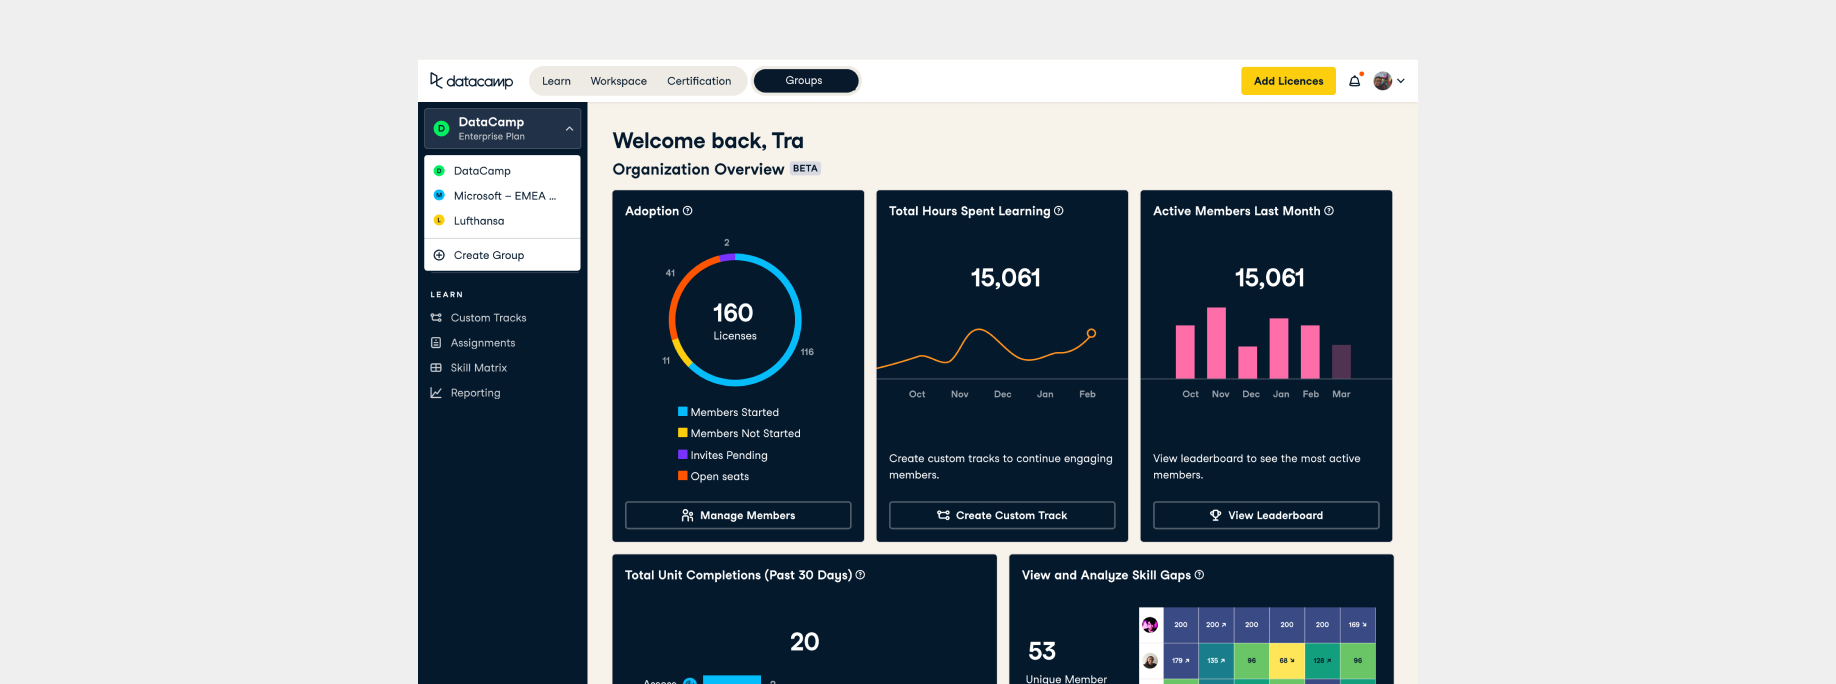Viewport: 1836px width, 684px height.
Task: Click the Total Hours Spent Learning info icon
Action: [1059, 211]
